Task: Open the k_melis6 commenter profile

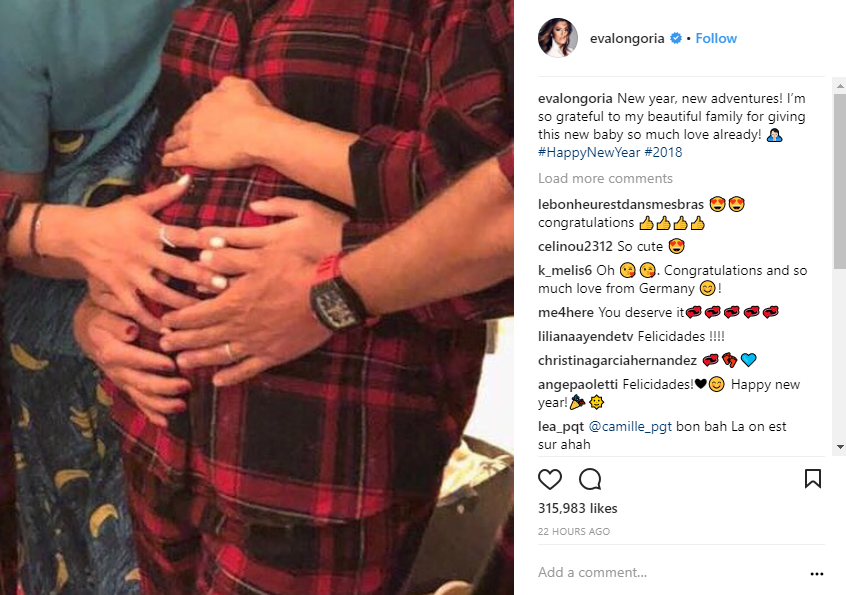Action: point(565,270)
